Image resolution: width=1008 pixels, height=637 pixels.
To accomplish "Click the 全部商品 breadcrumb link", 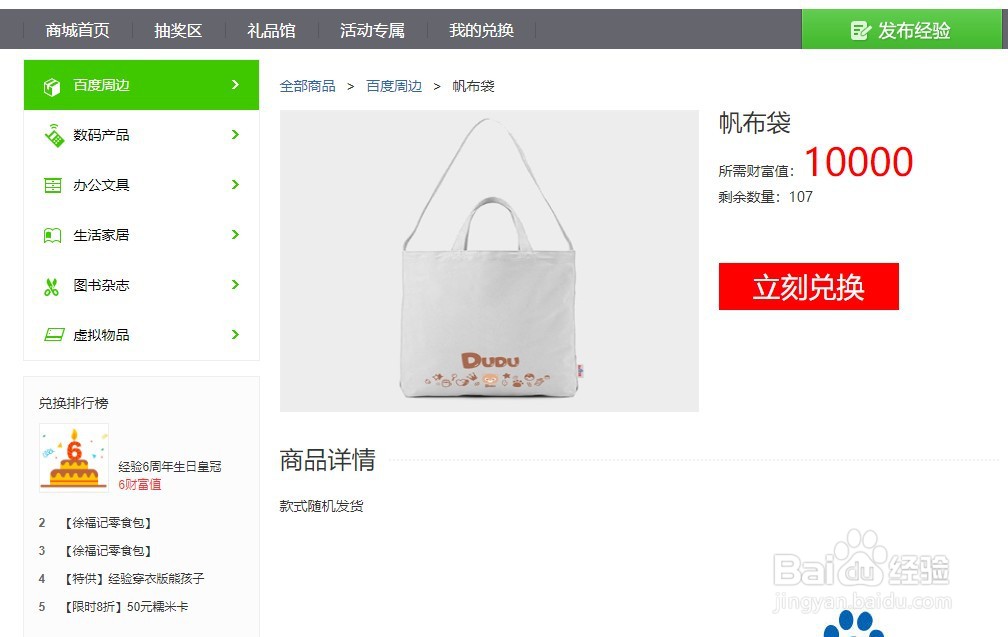I will (307, 86).
